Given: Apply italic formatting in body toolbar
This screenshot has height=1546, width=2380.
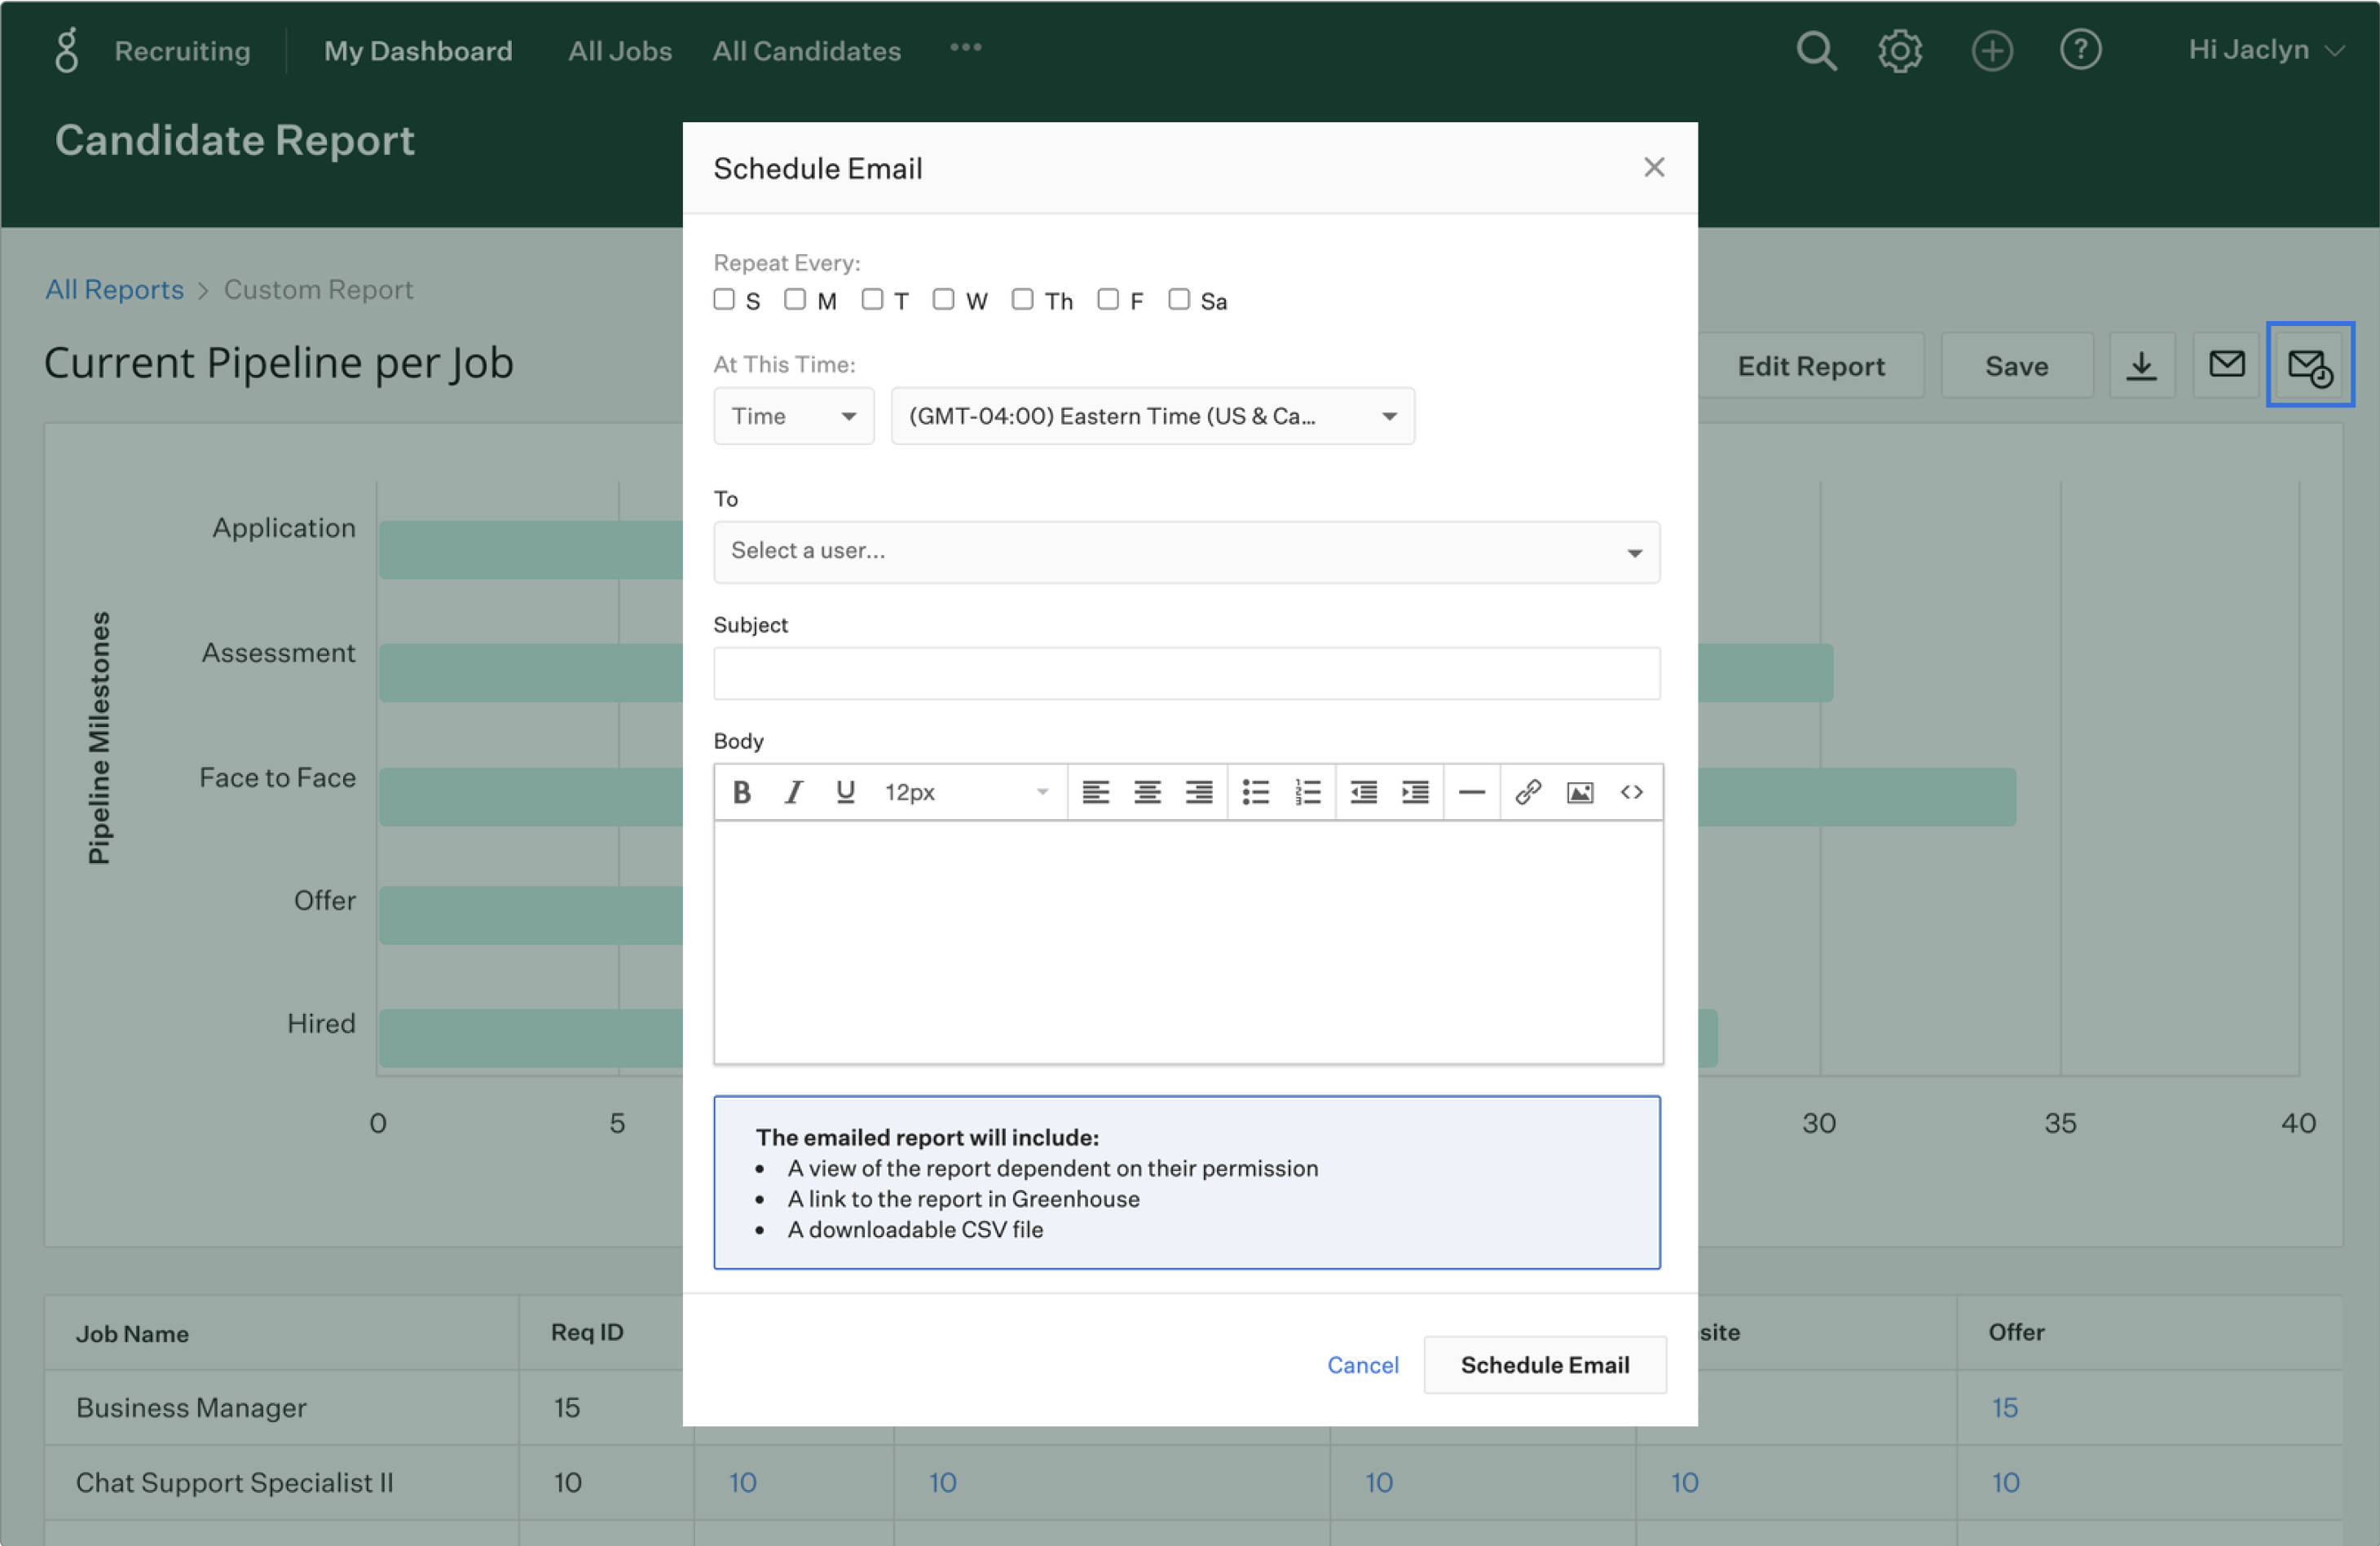Looking at the screenshot, I should coord(793,792).
